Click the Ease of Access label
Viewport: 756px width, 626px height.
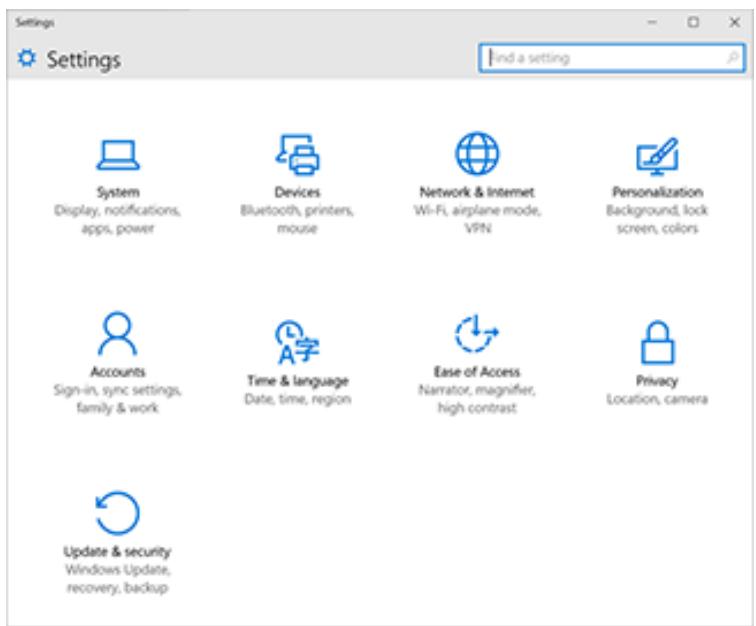(x=477, y=372)
